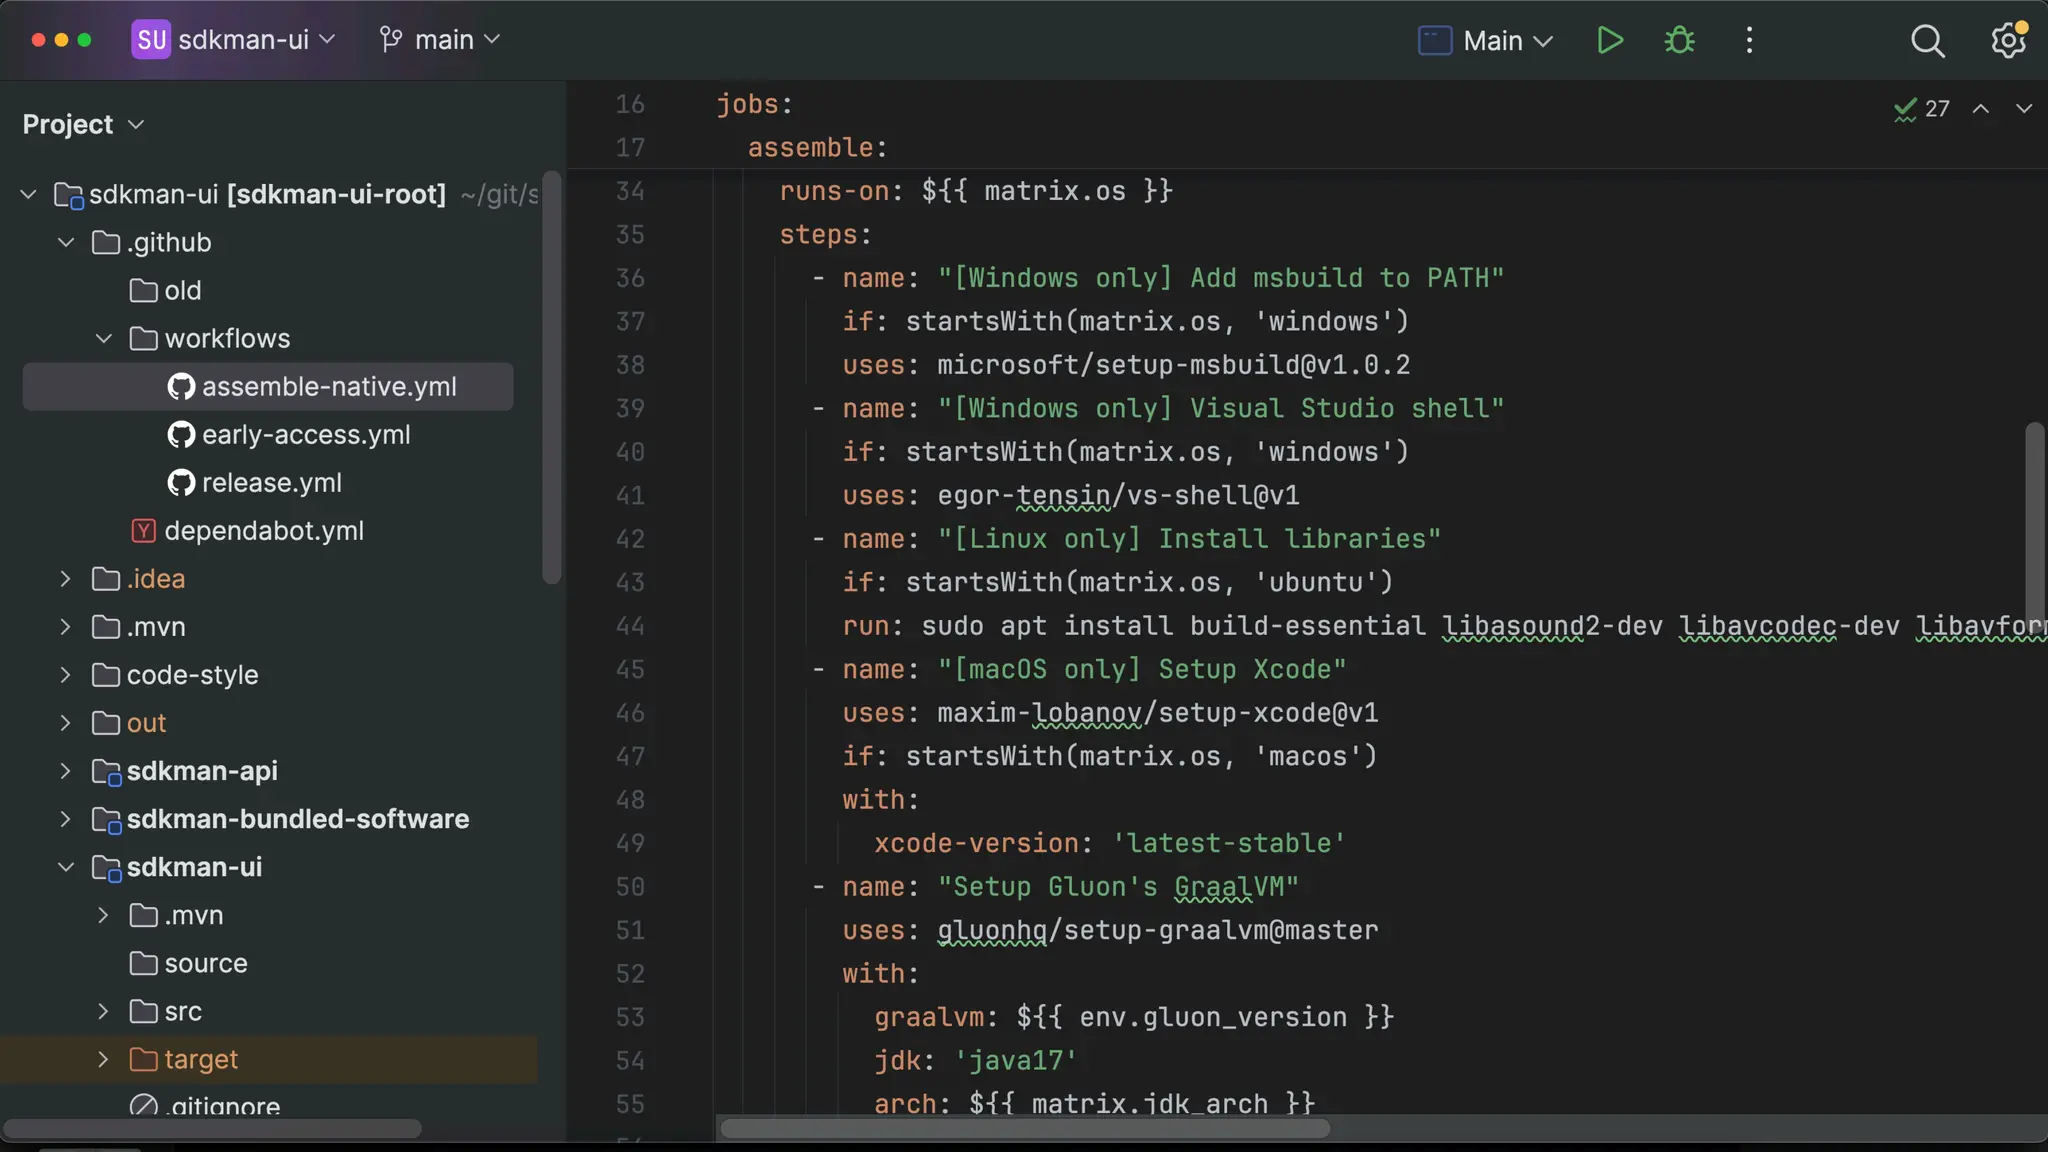Click the vertical three-dots more actions icon

point(1749,40)
